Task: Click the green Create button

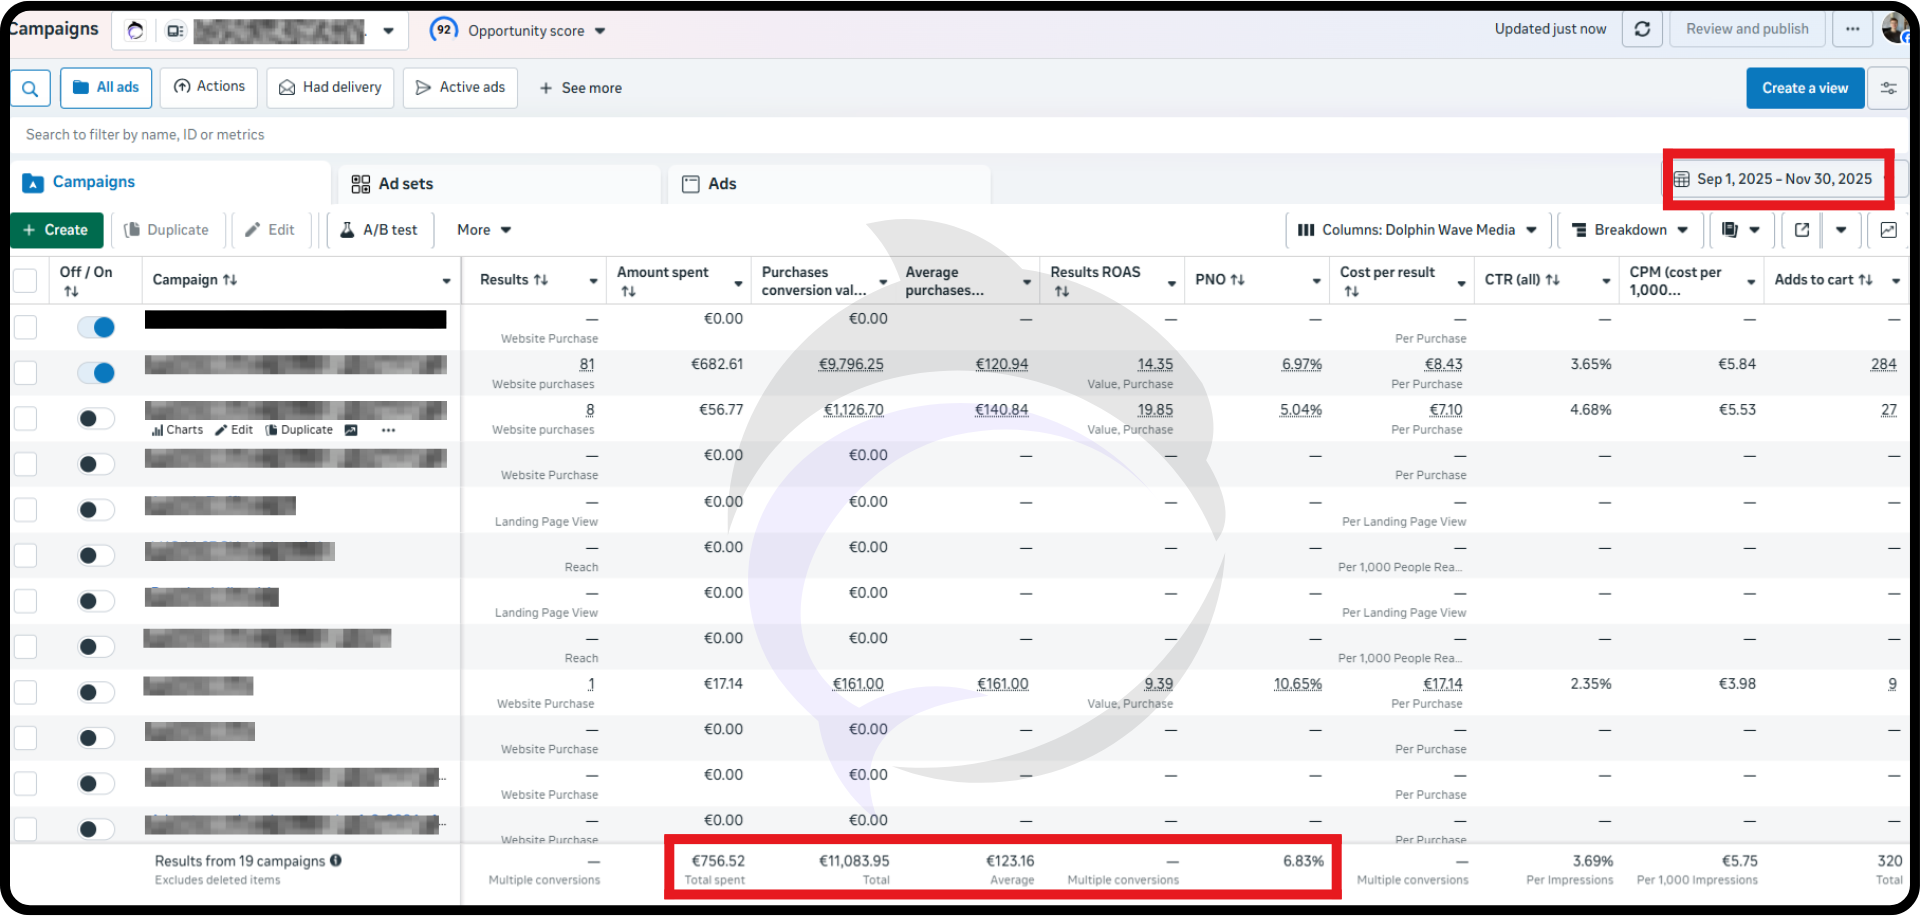Action: click(57, 230)
